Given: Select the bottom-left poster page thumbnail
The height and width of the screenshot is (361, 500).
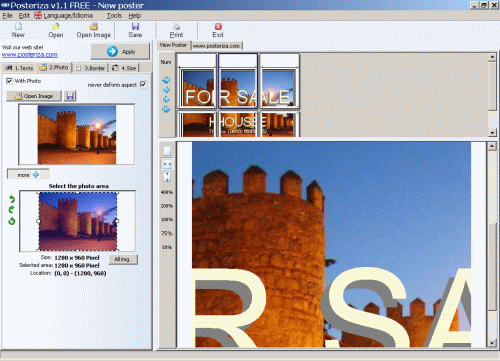Looking at the screenshot, I should (x=197, y=124).
